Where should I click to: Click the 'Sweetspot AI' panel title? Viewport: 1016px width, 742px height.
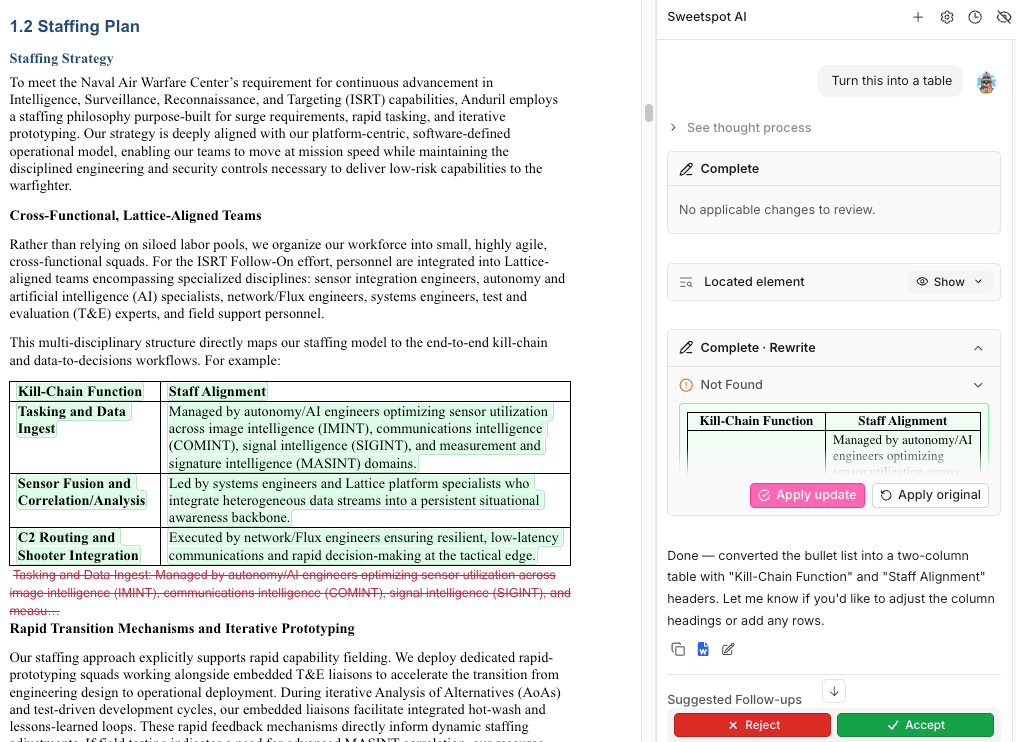click(707, 17)
